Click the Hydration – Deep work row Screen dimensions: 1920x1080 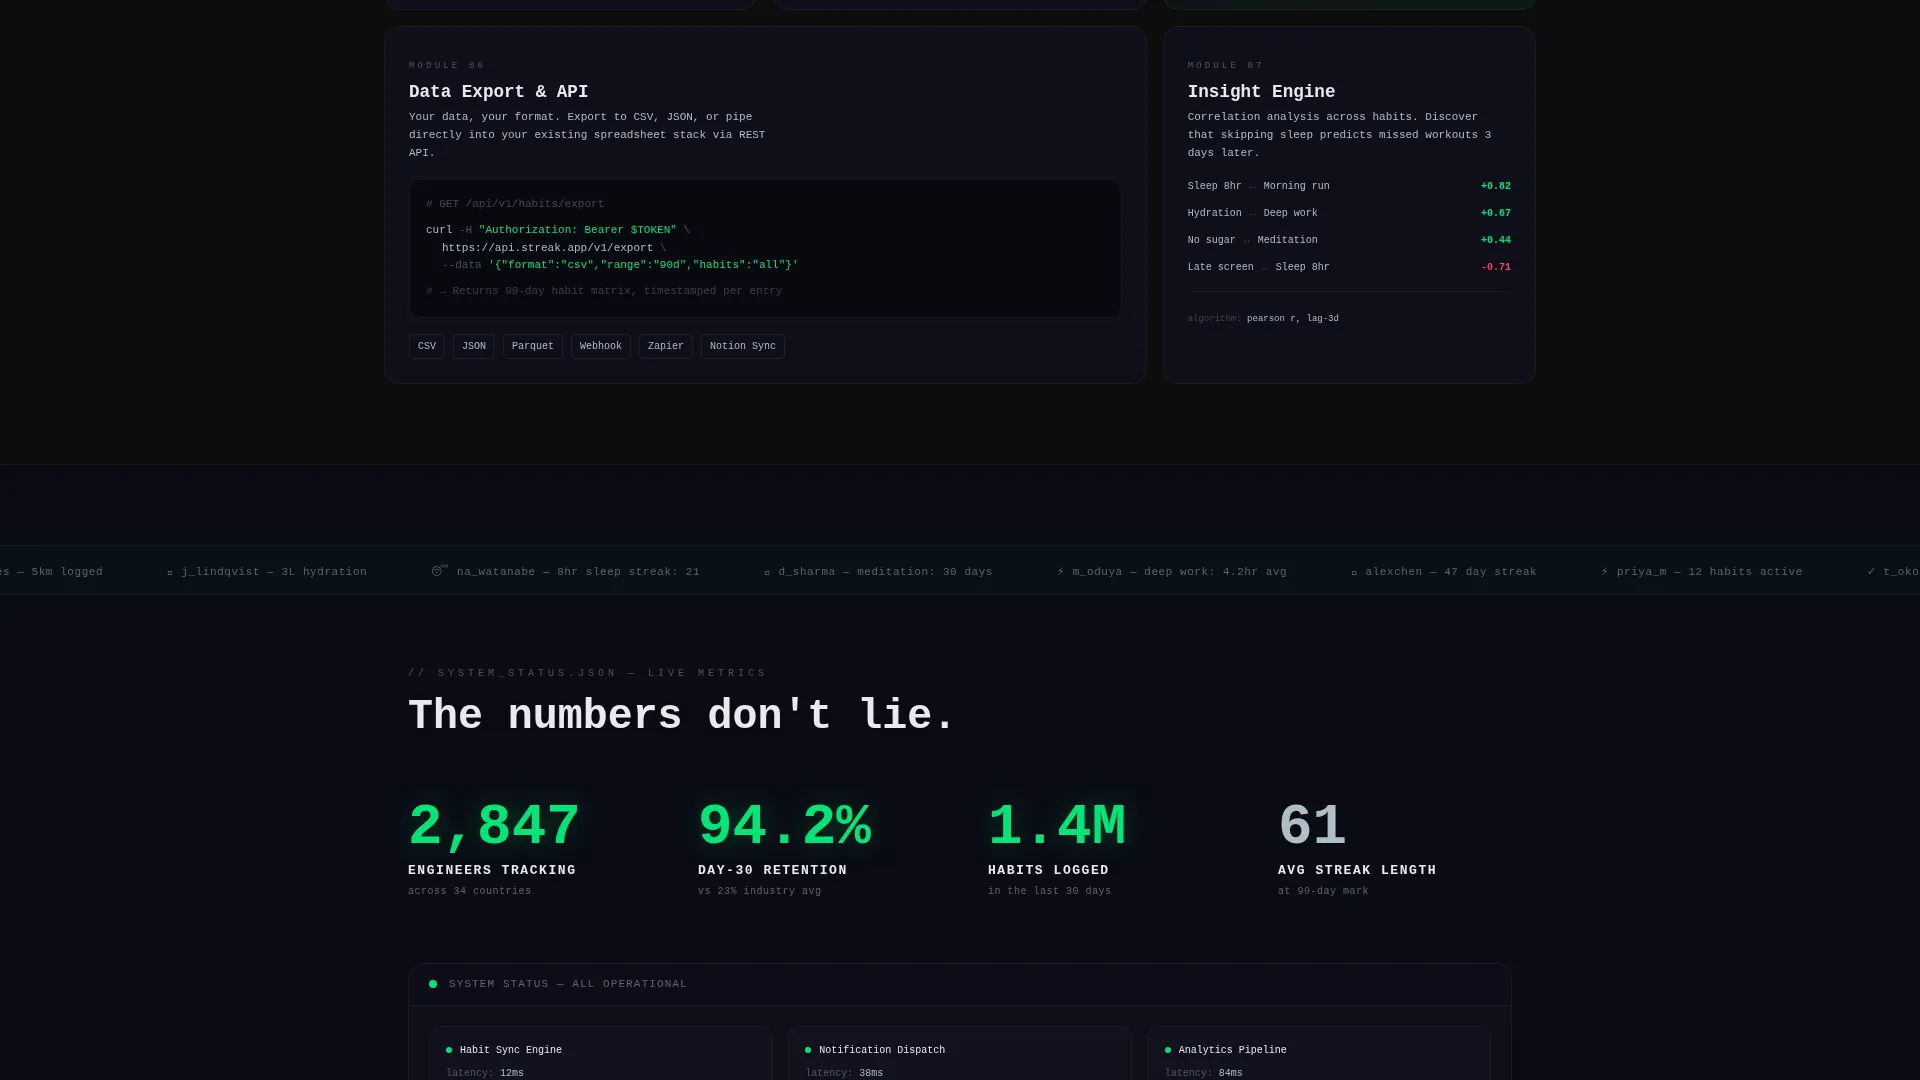[1349, 213]
